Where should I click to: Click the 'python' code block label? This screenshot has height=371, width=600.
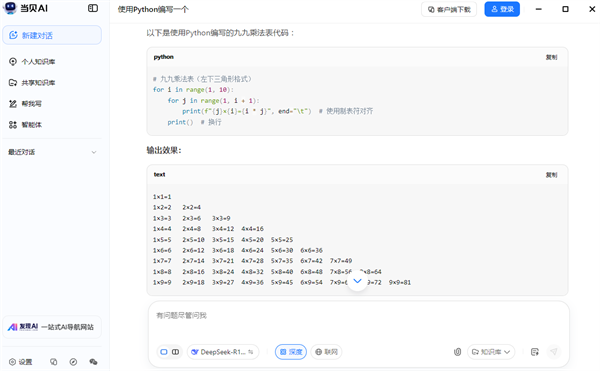coord(164,57)
